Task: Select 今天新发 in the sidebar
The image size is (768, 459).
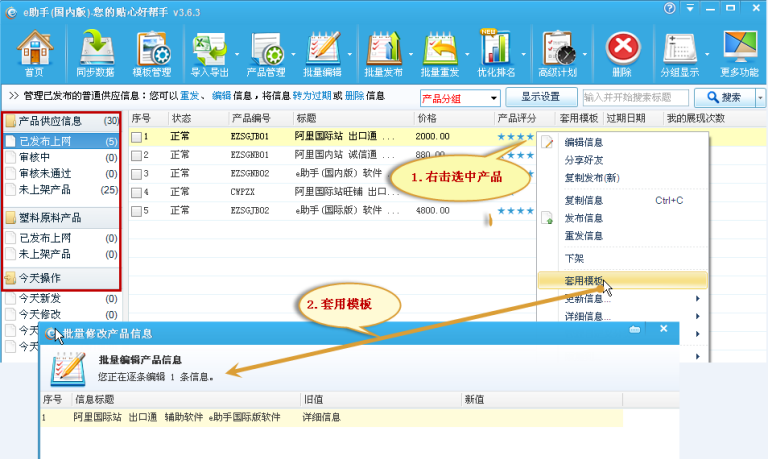Action: click(x=61, y=298)
